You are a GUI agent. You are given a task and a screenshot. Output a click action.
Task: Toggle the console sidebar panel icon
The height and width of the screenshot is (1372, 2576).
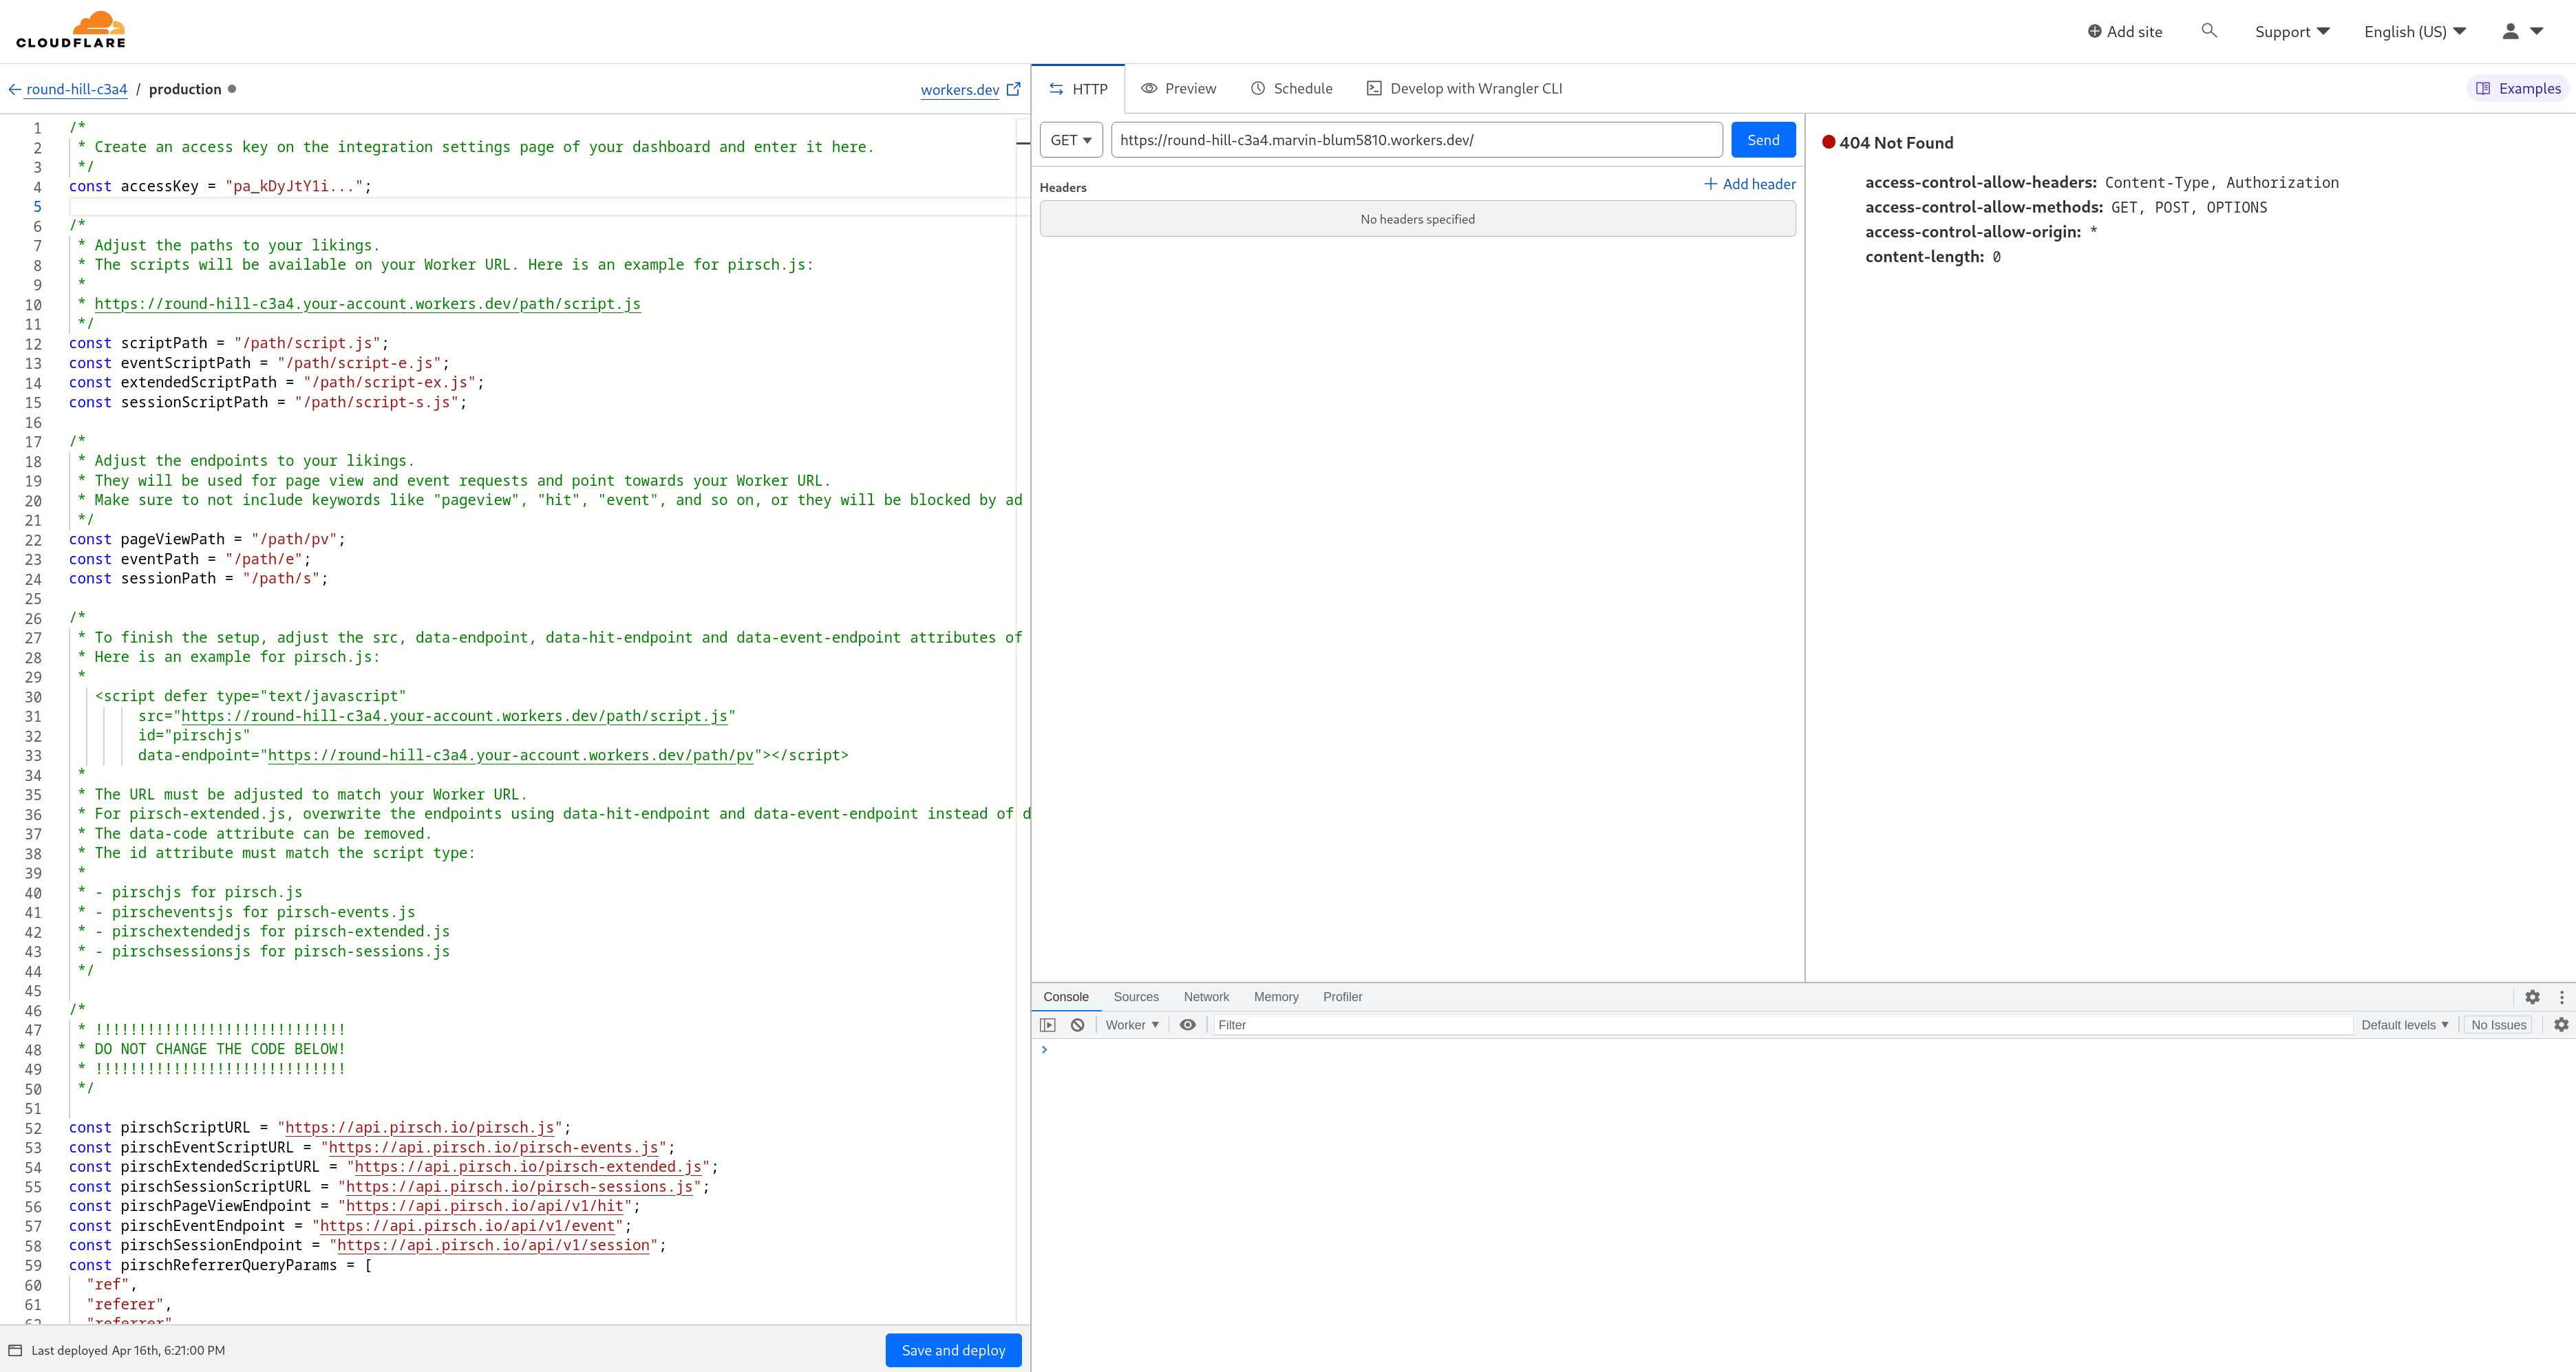point(1047,1025)
